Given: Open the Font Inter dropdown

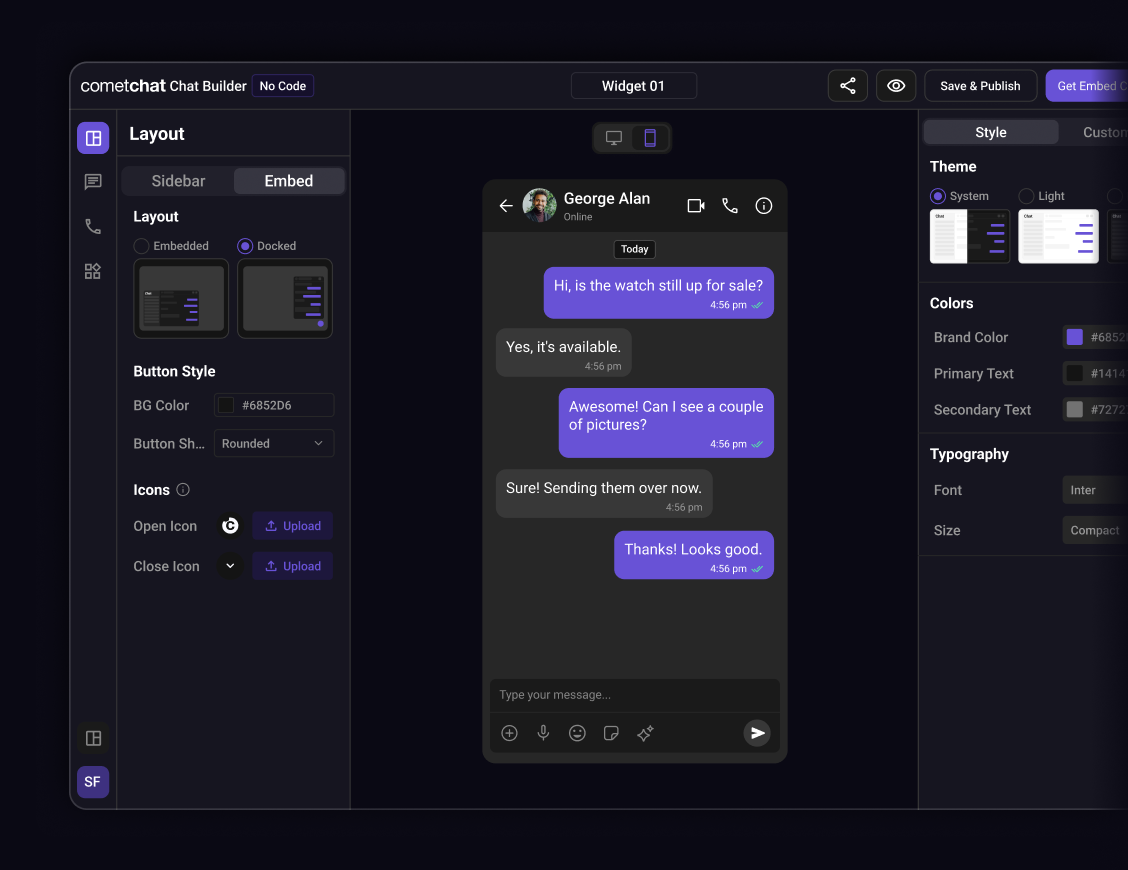Looking at the screenshot, I should tap(1095, 490).
